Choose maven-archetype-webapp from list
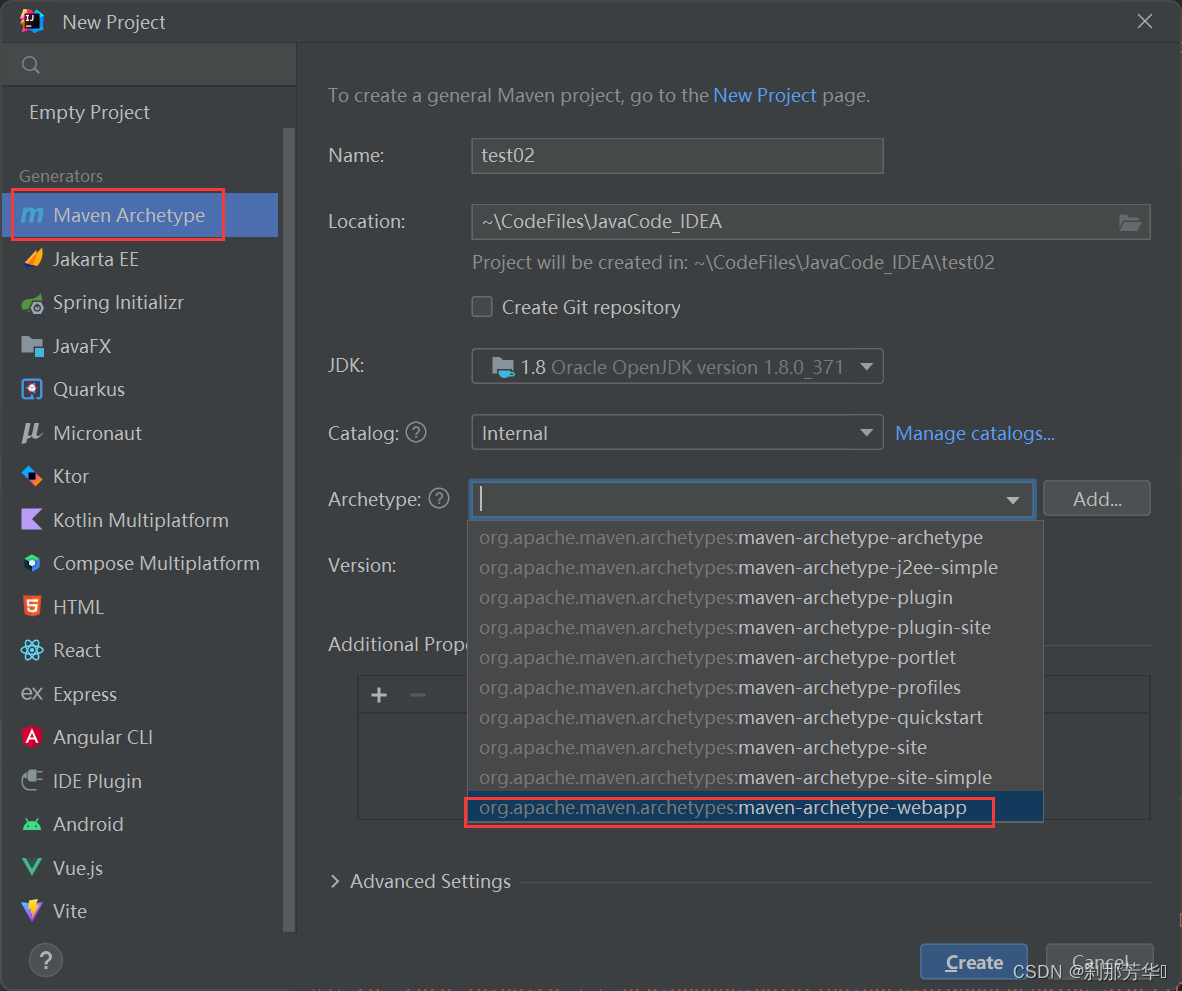Viewport: 1182px width, 991px height. click(755, 808)
